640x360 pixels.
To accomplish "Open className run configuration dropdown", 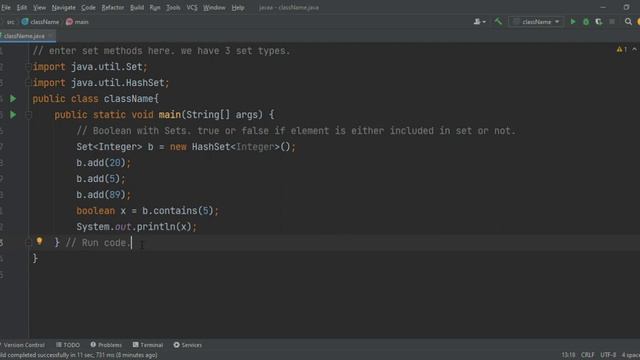I will [536, 22].
